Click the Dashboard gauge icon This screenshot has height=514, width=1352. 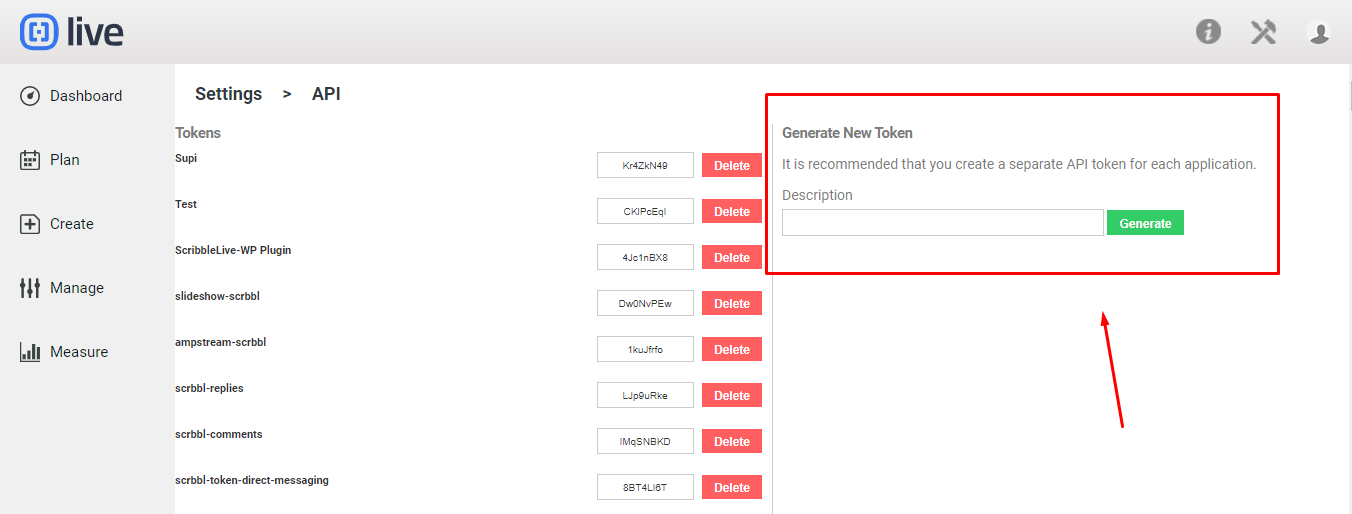[x=30, y=96]
